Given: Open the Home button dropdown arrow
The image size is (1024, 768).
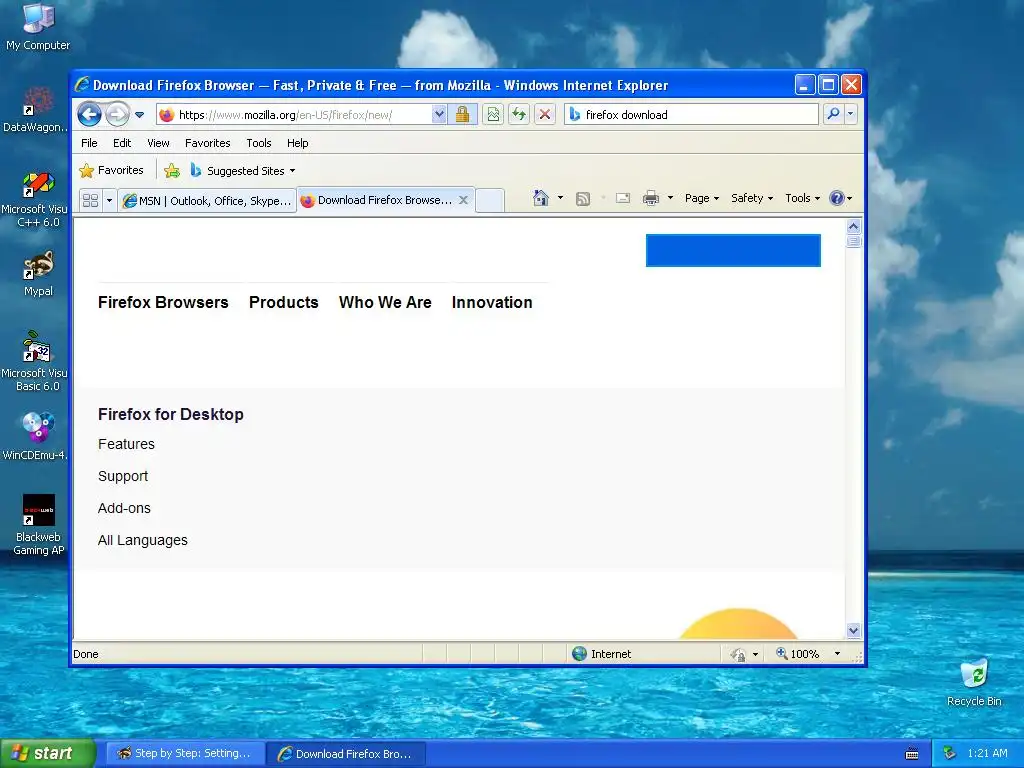Looking at the screenshot, I should coord(560,198).
